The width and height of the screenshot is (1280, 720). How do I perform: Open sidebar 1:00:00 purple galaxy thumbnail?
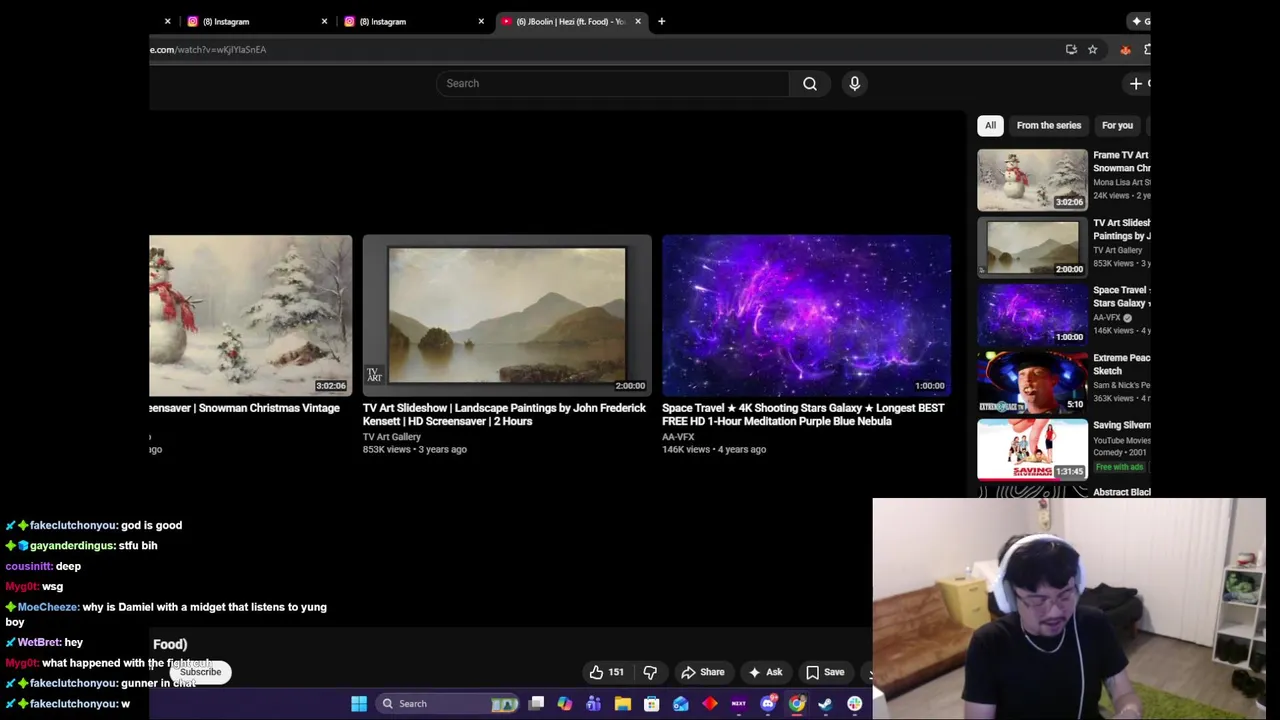click(x=1032, y=314)
